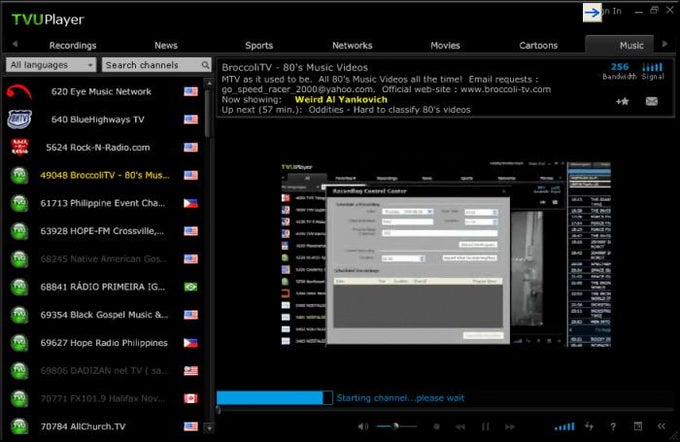
Task: Switch to the Movies tab
Action: (x=445, y=46)
